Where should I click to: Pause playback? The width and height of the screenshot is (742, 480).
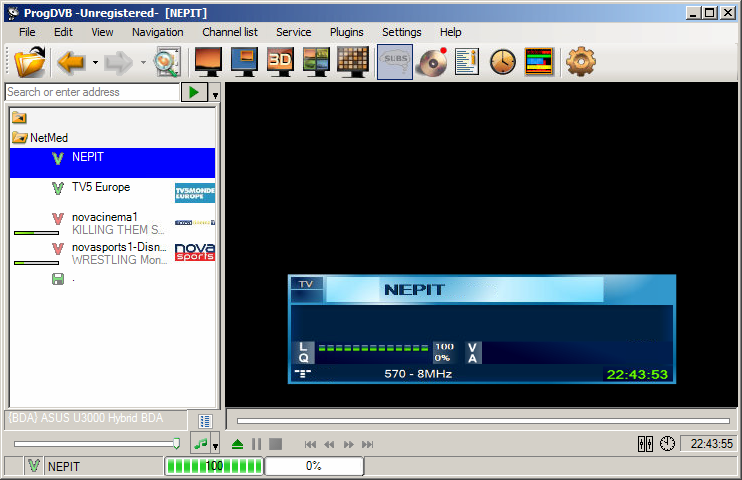click(x=256, y=444)
